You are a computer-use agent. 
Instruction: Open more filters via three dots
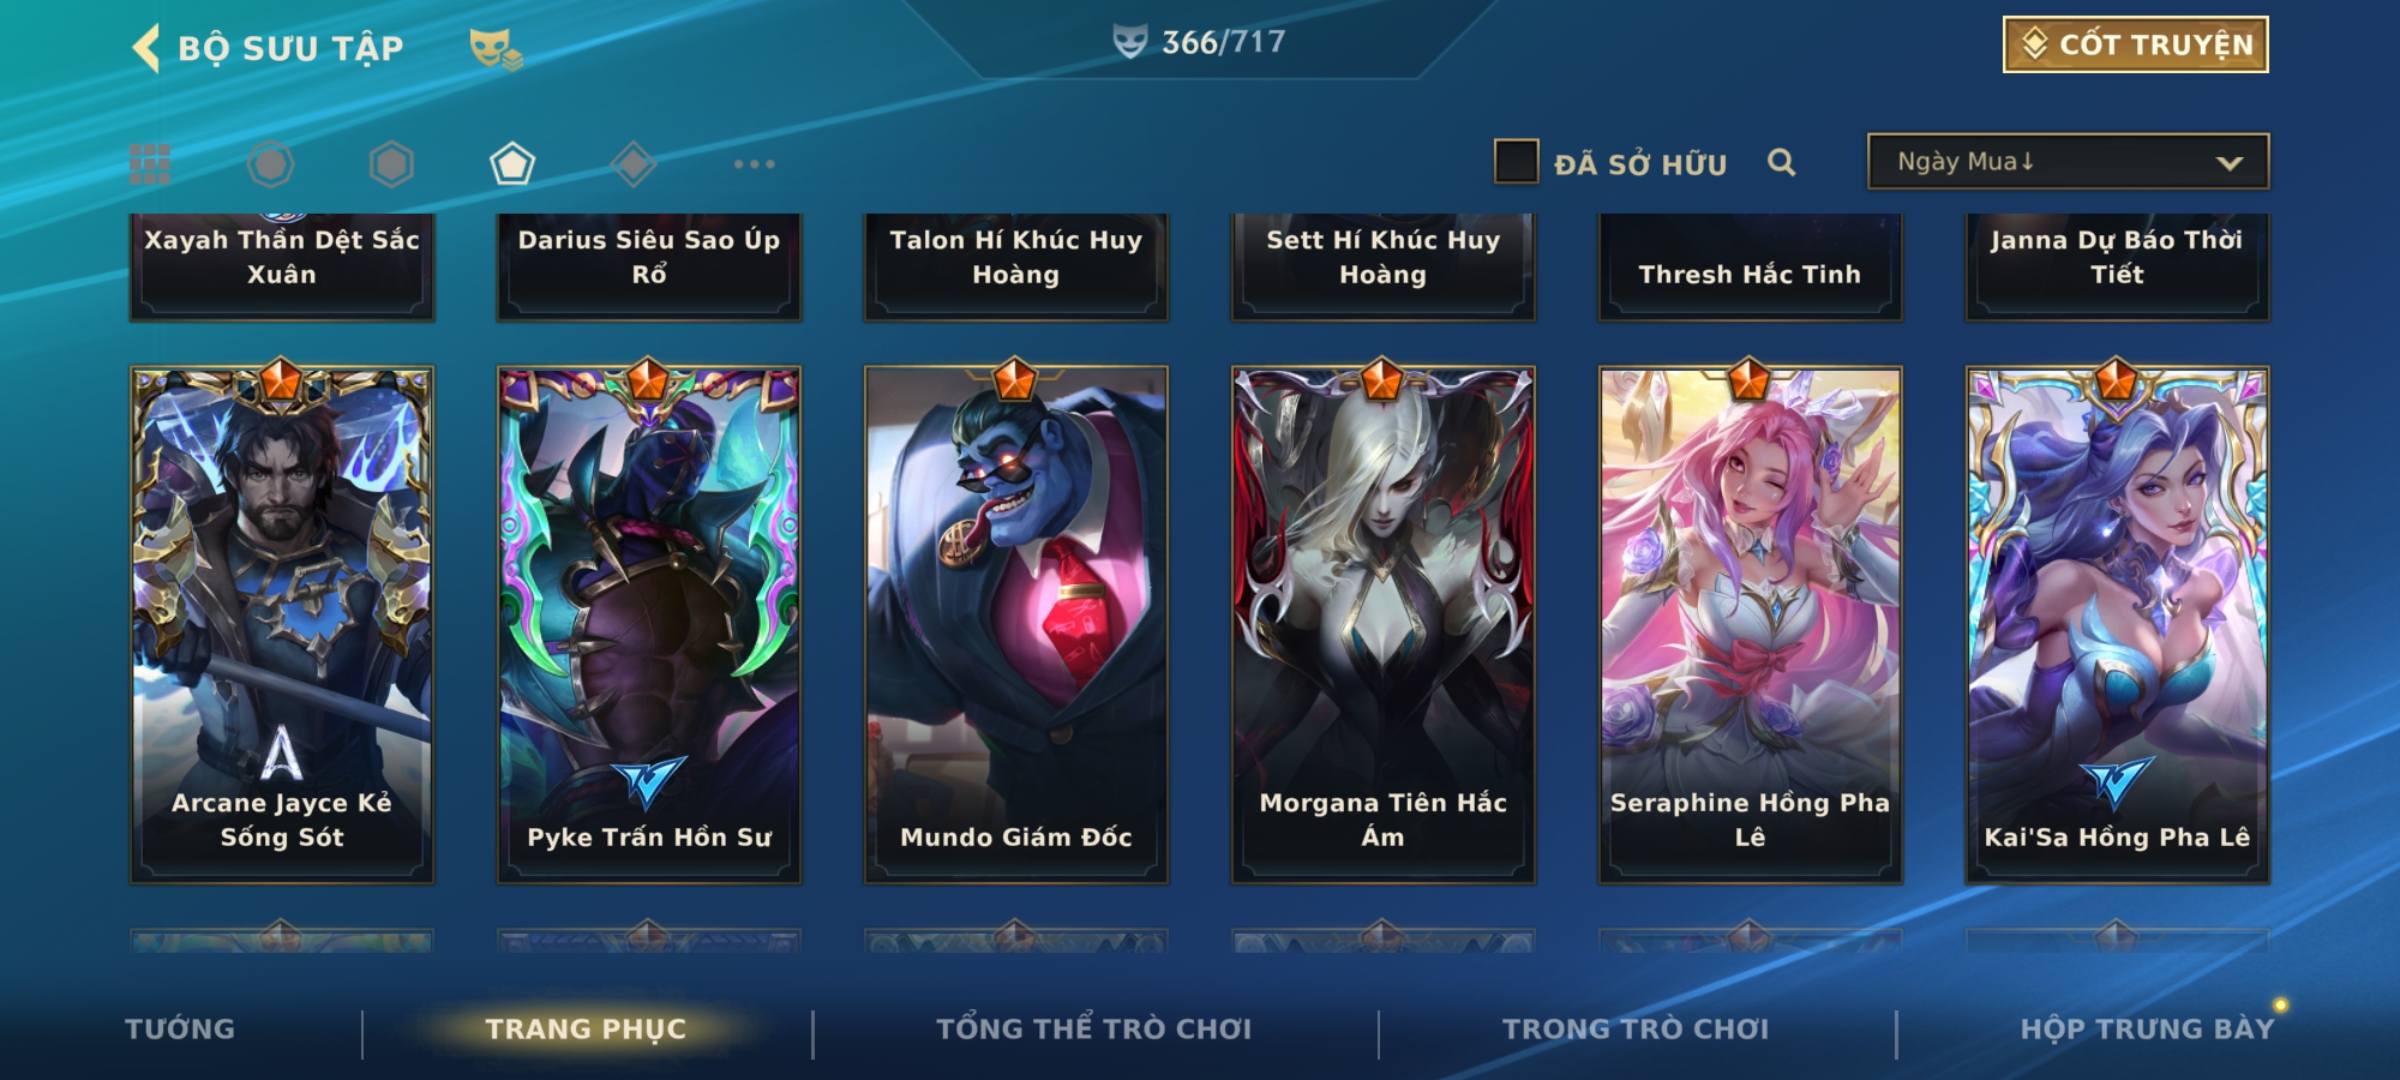pos(754,164)
